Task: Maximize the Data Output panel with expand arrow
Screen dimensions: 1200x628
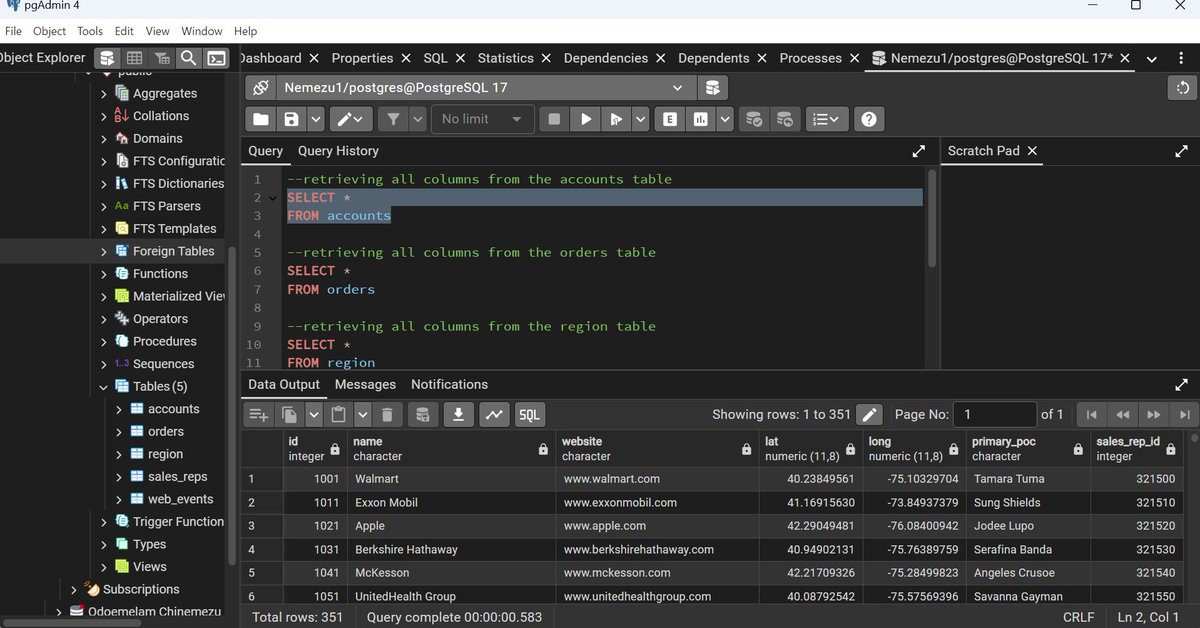Action: (1181, 384)
